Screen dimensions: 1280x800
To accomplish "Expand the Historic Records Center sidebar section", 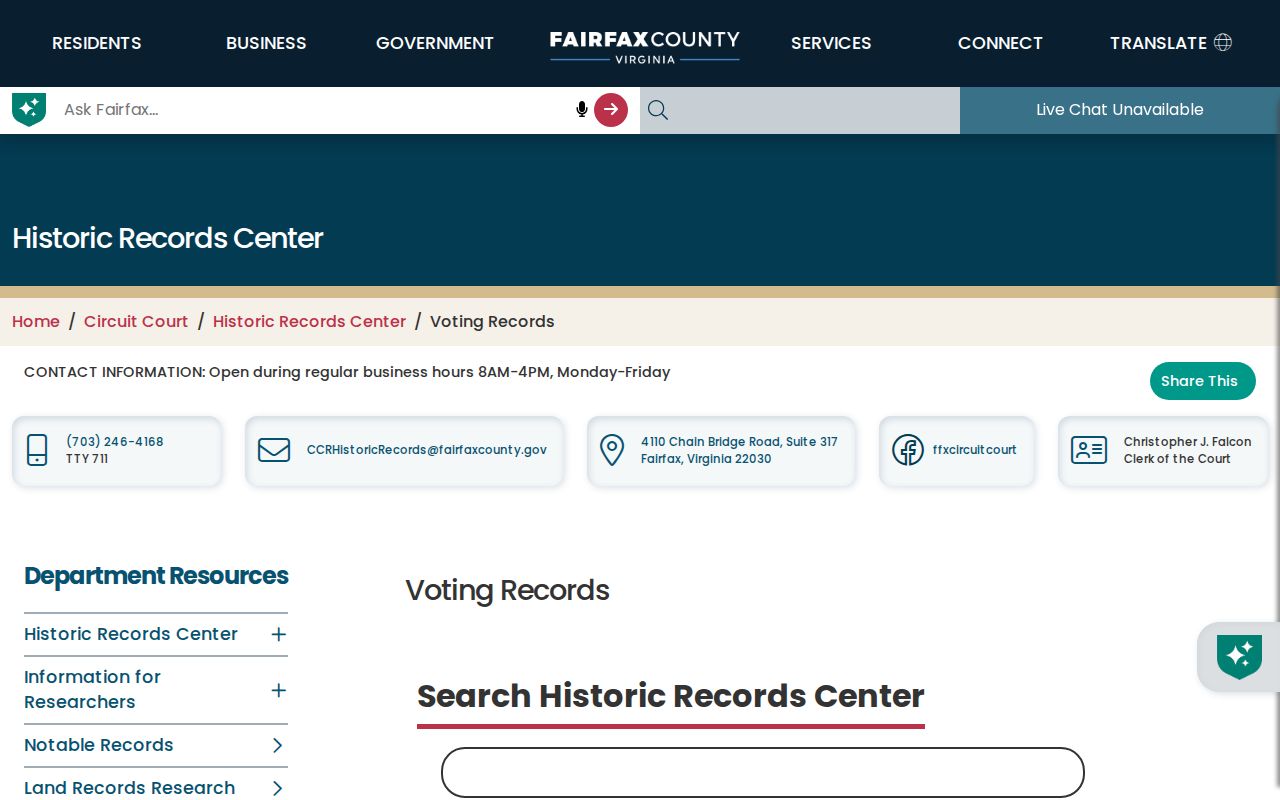I will (279, 634).
